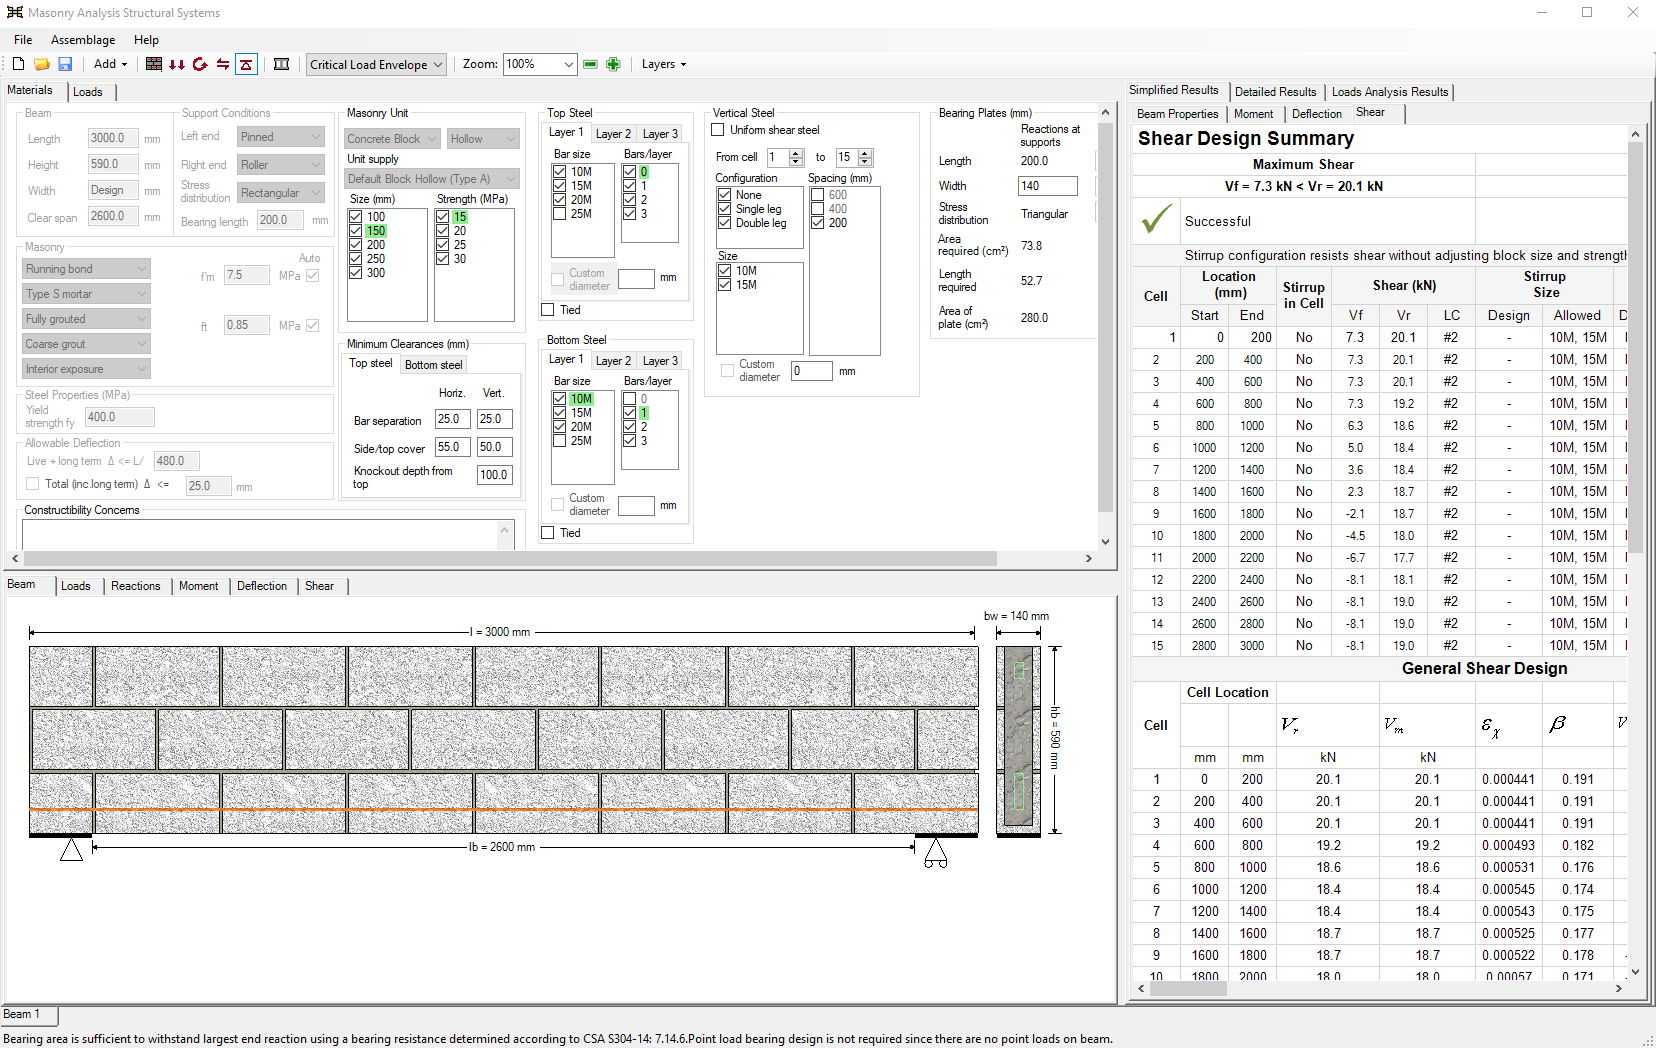Toggle the Tied checkbox under Top Steel
Screen dimensions: 1656x1048
click(548, 310)
